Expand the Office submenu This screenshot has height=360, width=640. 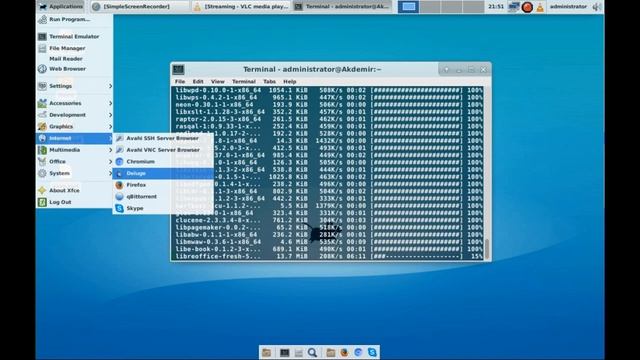click(x=74, y=162)
